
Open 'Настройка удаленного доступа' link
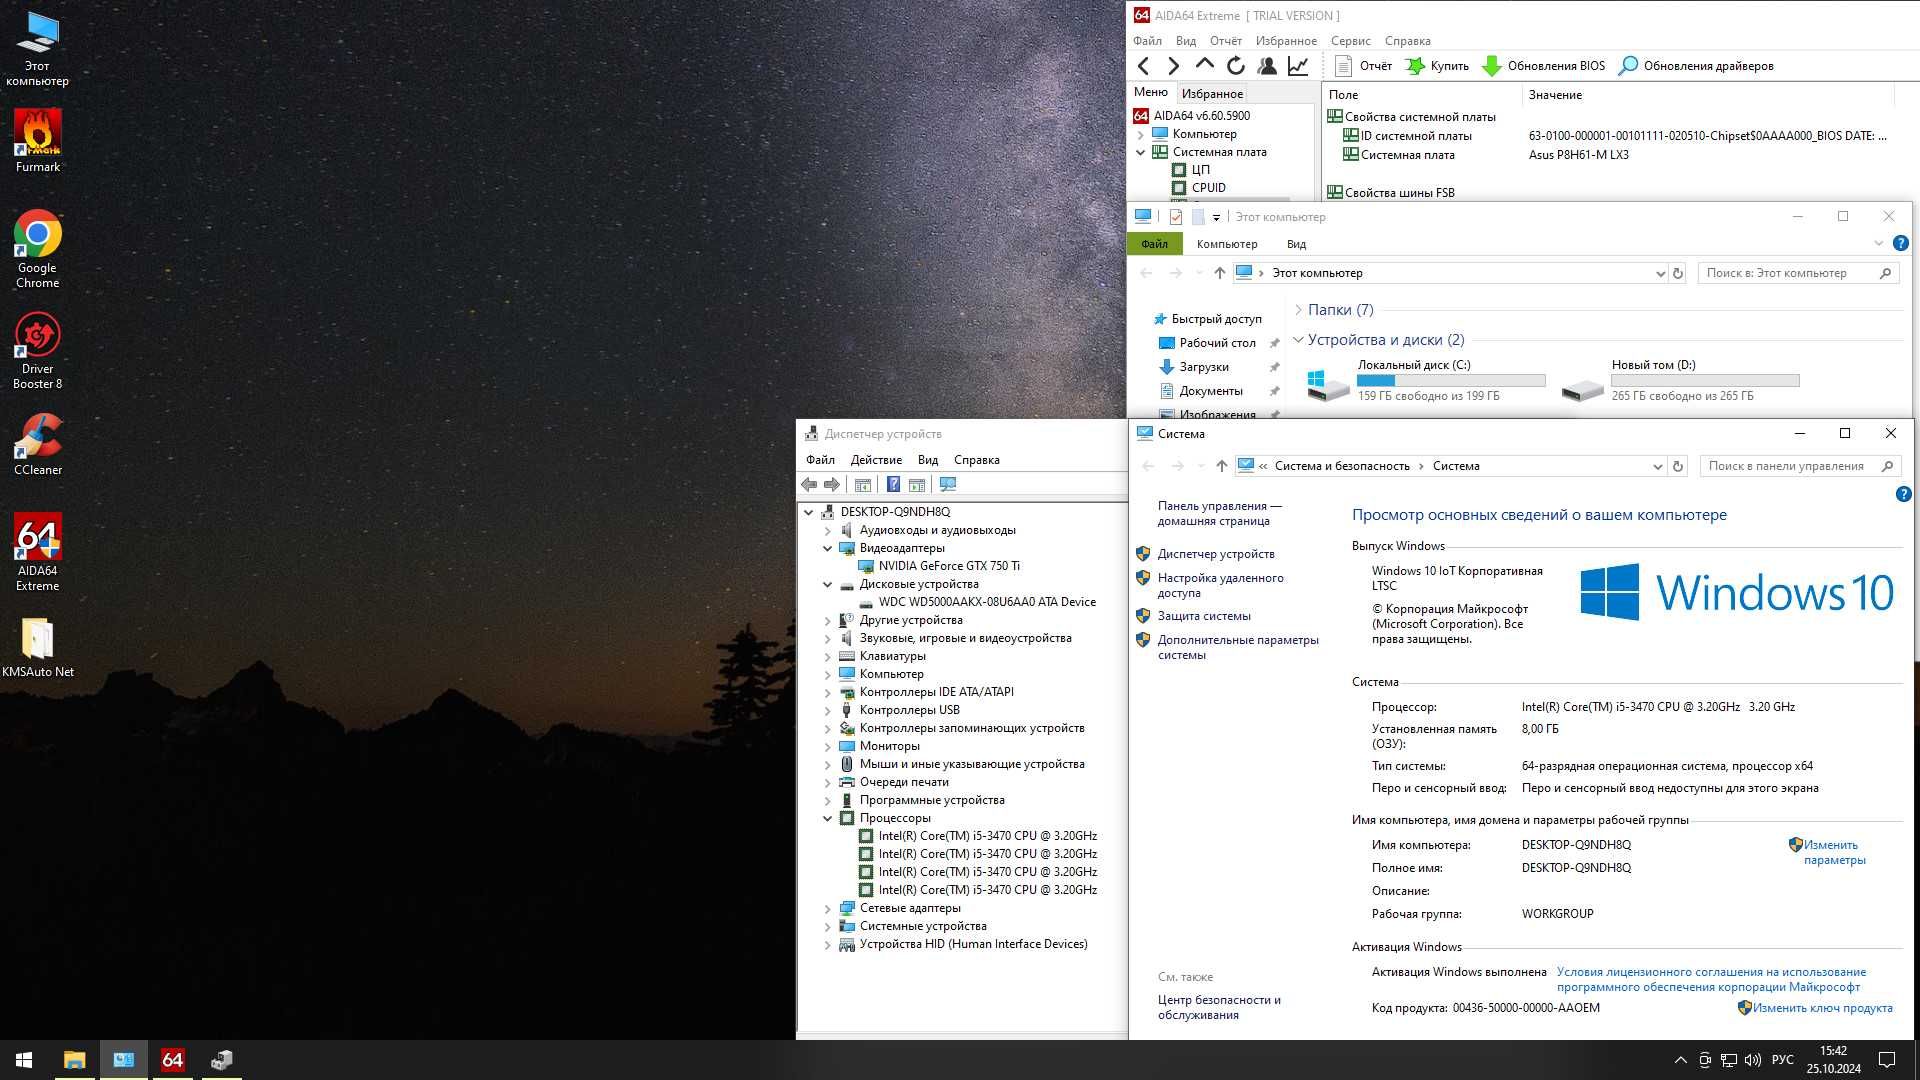[1220, 585]
